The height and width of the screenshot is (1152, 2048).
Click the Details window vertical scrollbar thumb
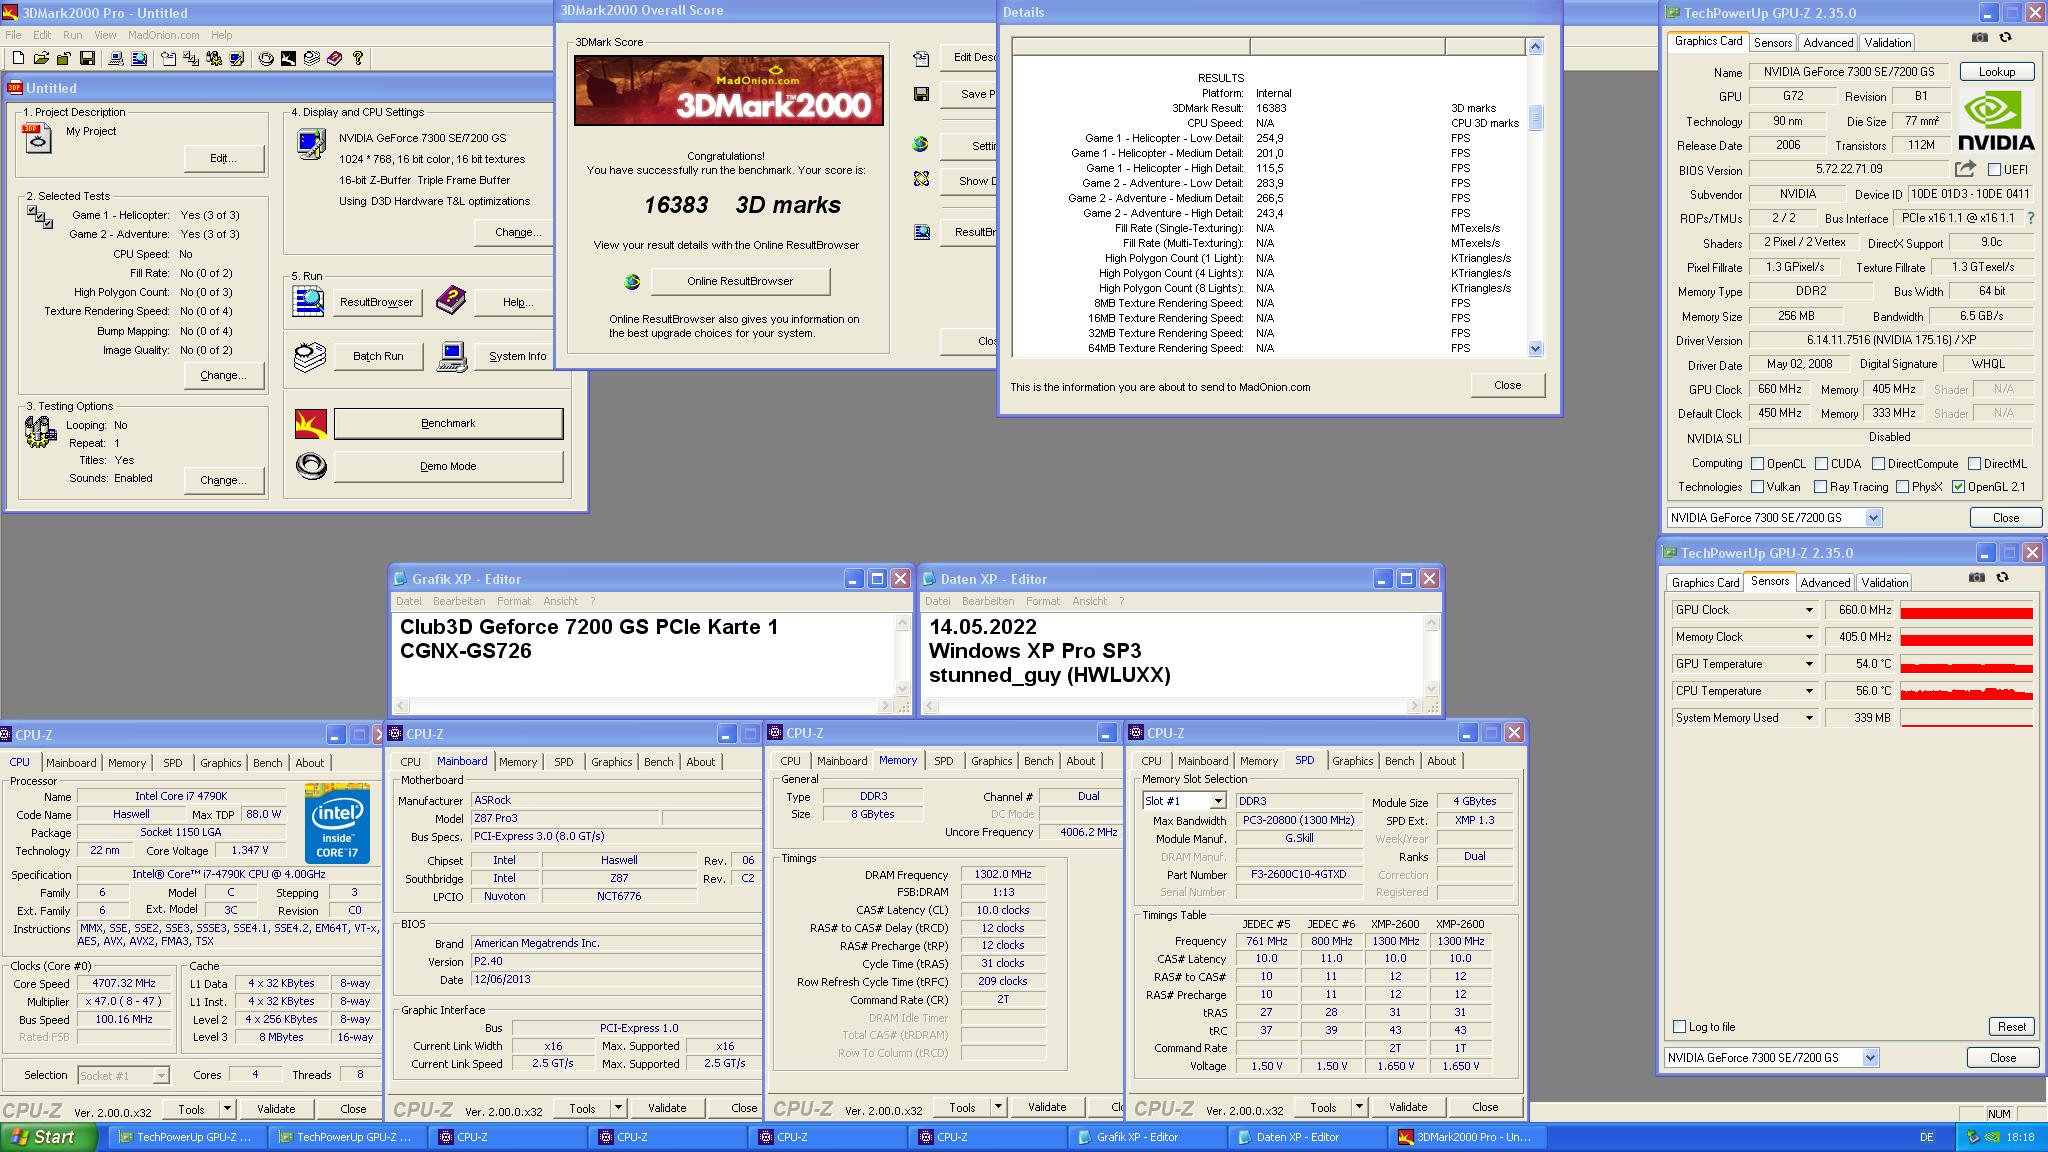pos(1535,118)
